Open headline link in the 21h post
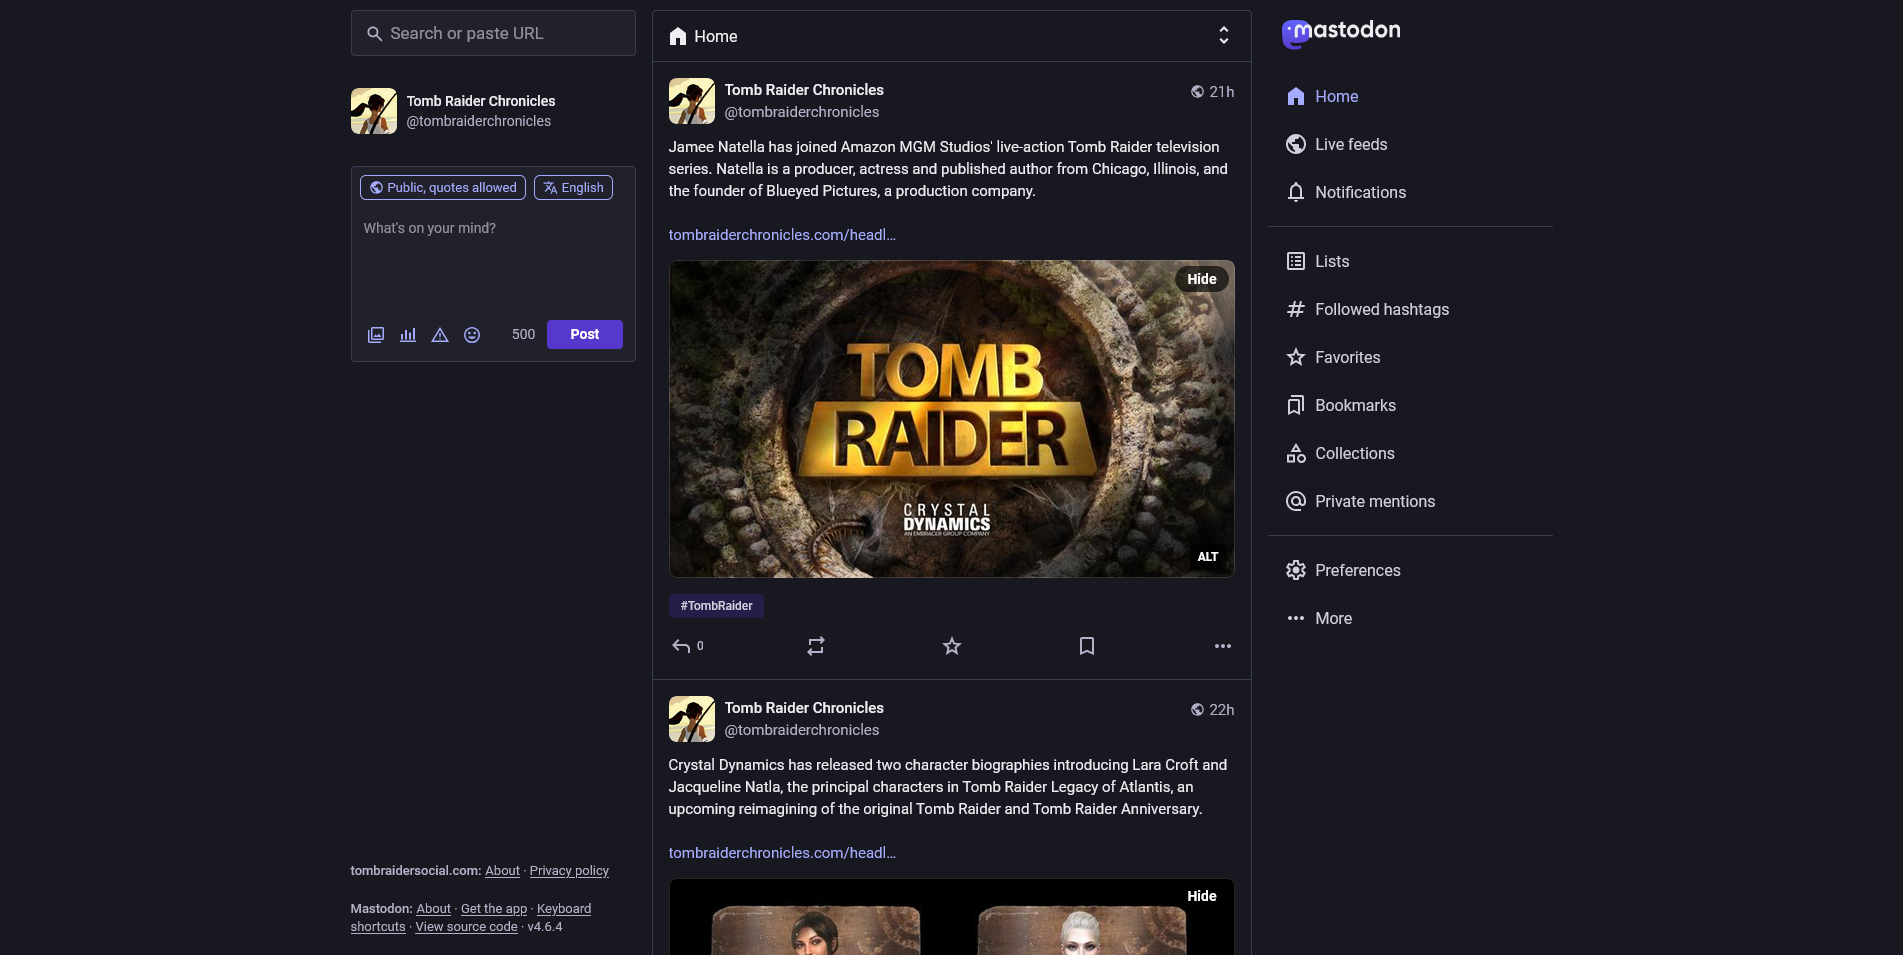 [782, 235]
